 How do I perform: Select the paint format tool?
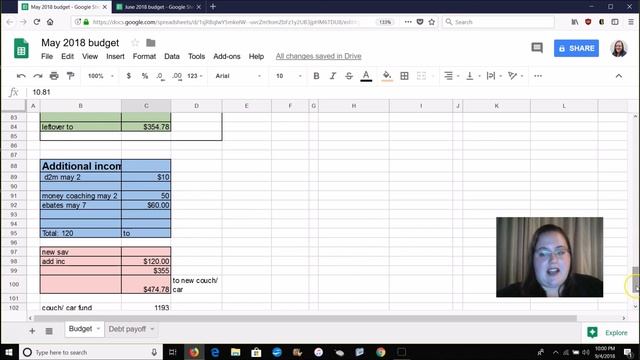(x=71, y=76)
